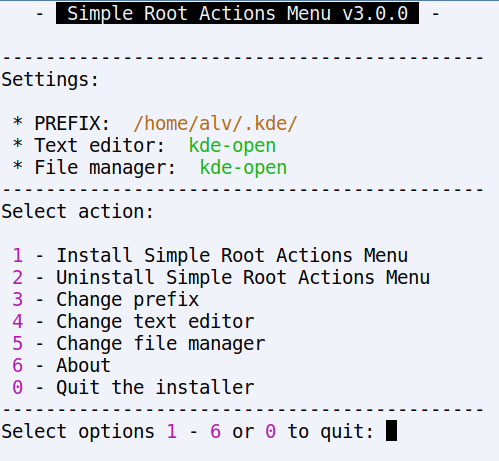Click the Settings: heading

[50, 80]
